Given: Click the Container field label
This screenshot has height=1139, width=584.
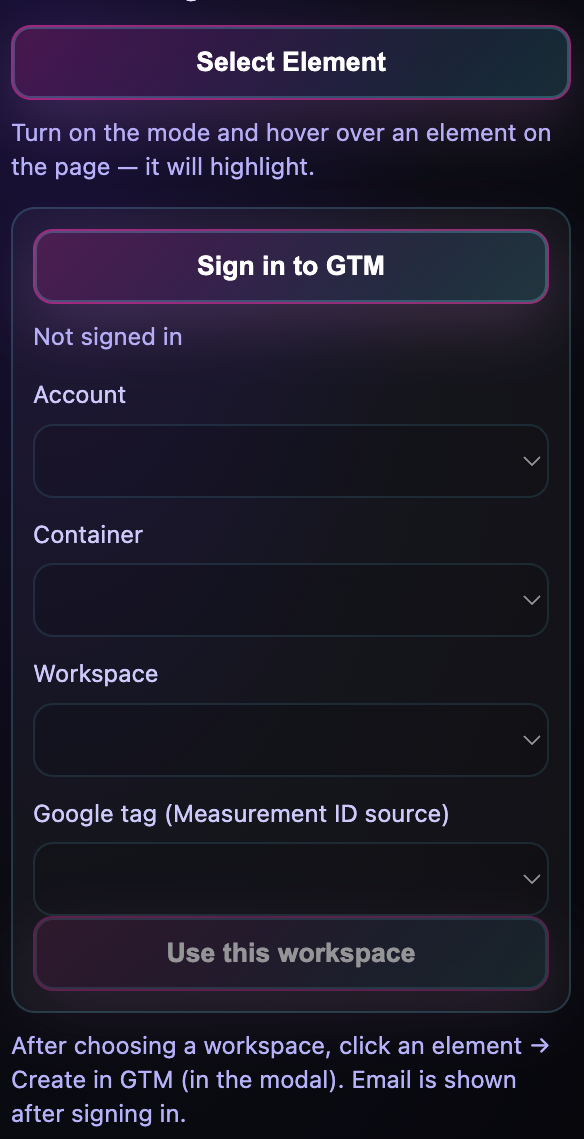Looking at the screenshot, I should pos(88,535).
